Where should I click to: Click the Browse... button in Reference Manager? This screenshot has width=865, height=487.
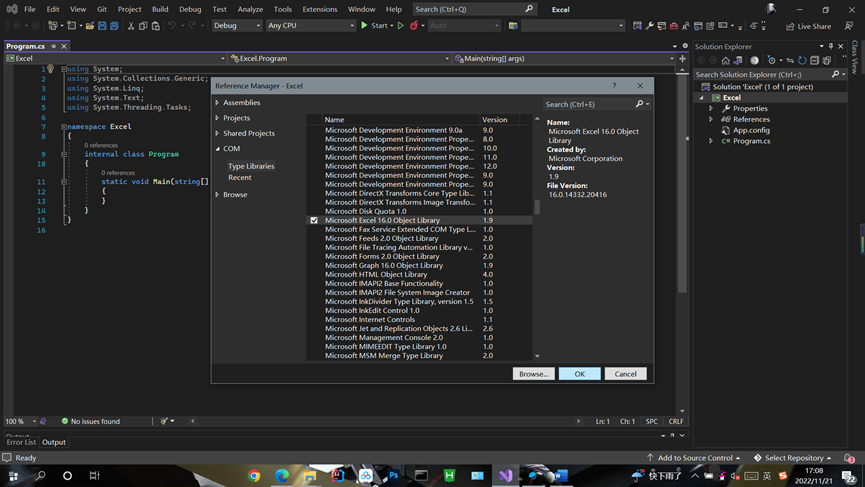point(533,374)
